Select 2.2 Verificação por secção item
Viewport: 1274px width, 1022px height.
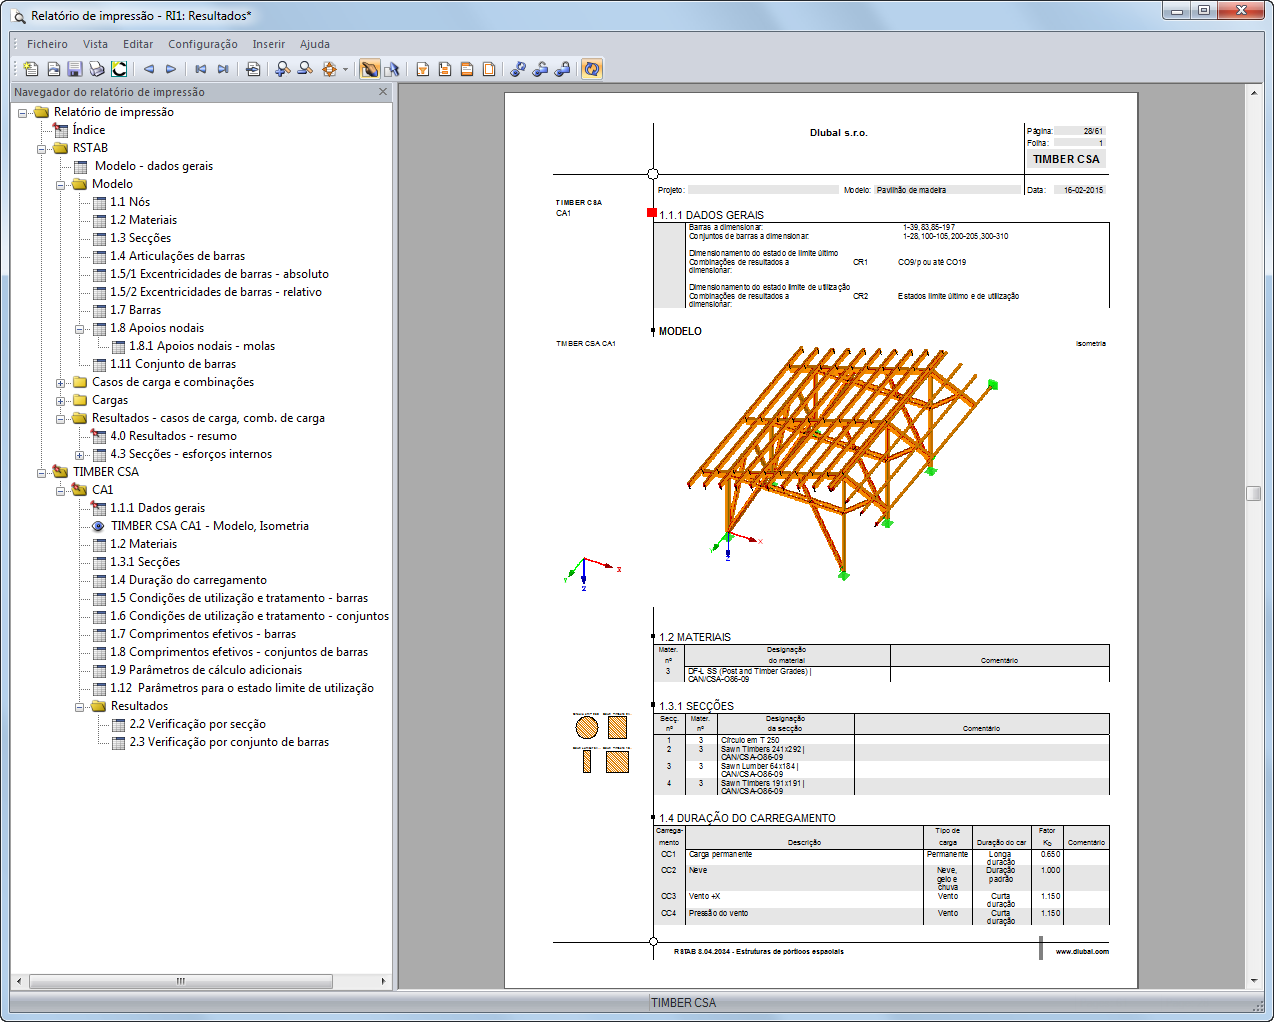click(x=197, y=724)
